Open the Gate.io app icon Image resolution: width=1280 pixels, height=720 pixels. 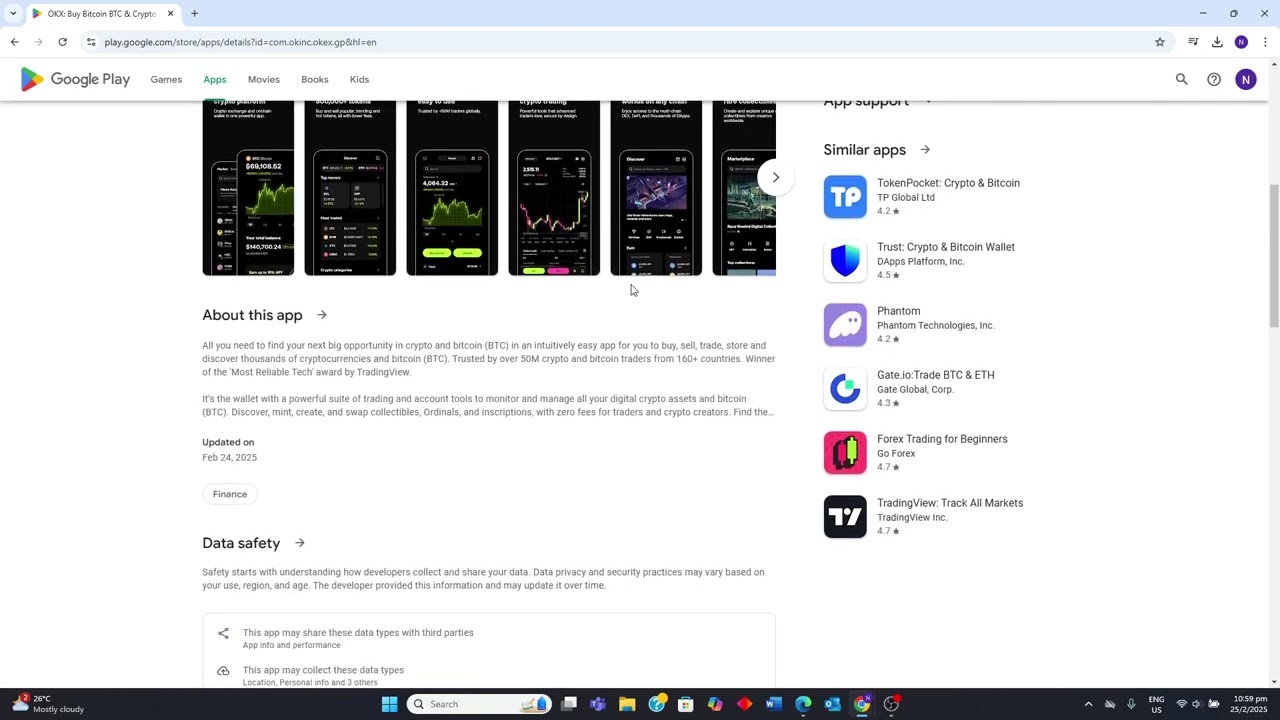pyautogui.click(x=845, y=389)
